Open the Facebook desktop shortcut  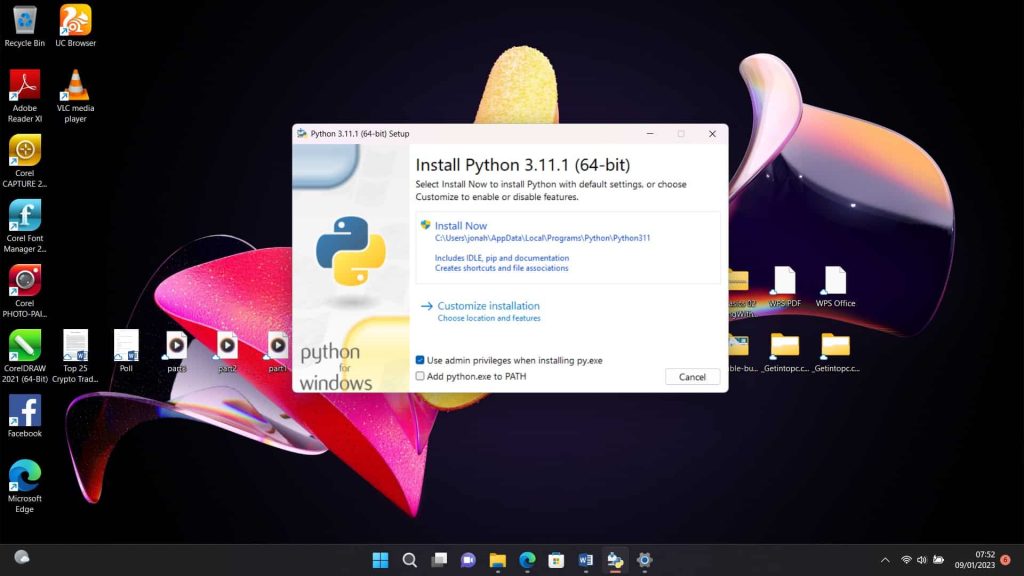click(x=25, y=413)
